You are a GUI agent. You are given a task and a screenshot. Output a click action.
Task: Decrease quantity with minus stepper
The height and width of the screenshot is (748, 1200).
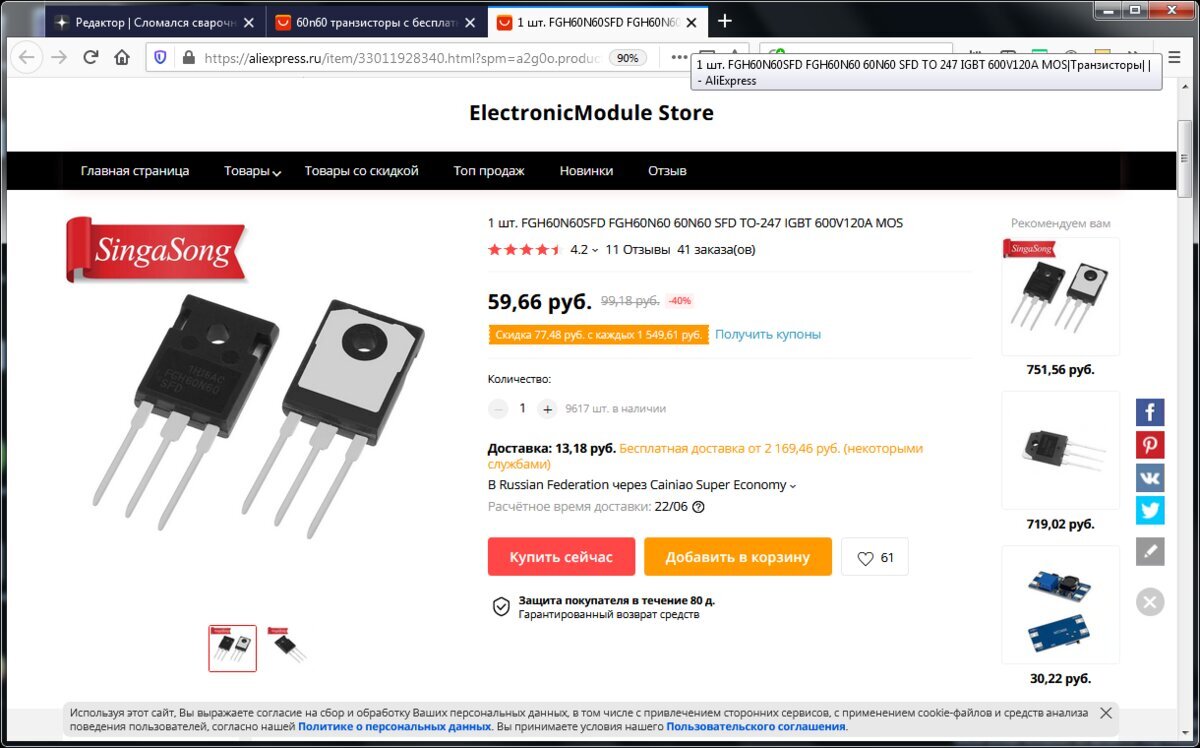498,409
